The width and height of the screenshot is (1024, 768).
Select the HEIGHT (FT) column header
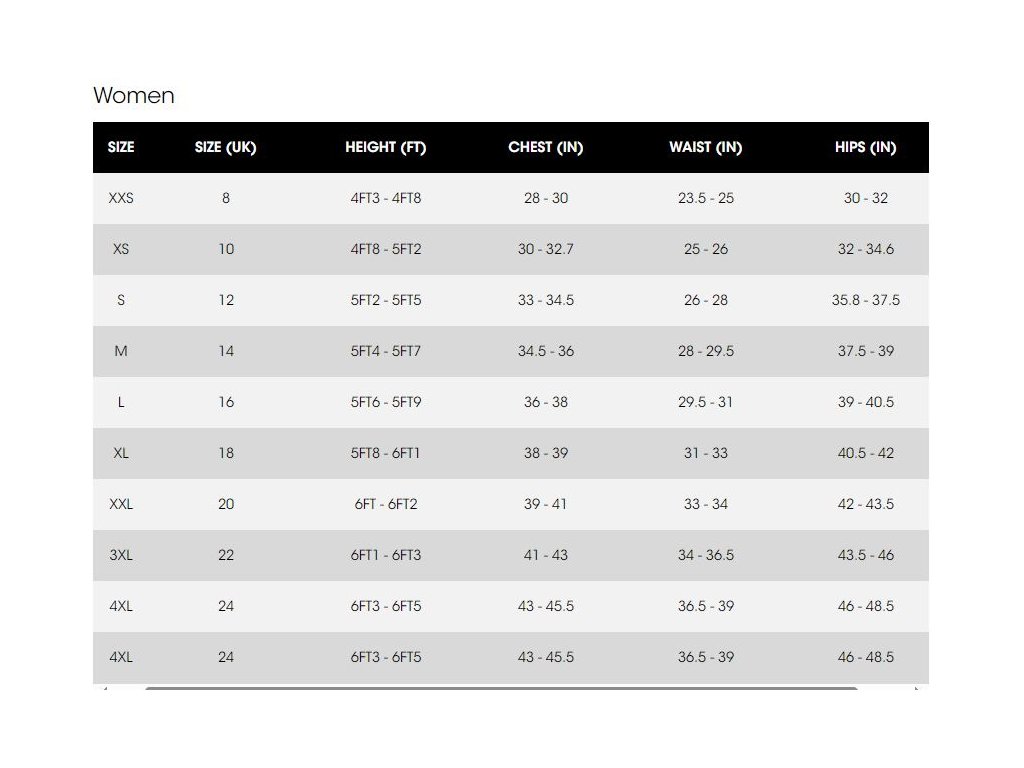click(x=386, y=147)
